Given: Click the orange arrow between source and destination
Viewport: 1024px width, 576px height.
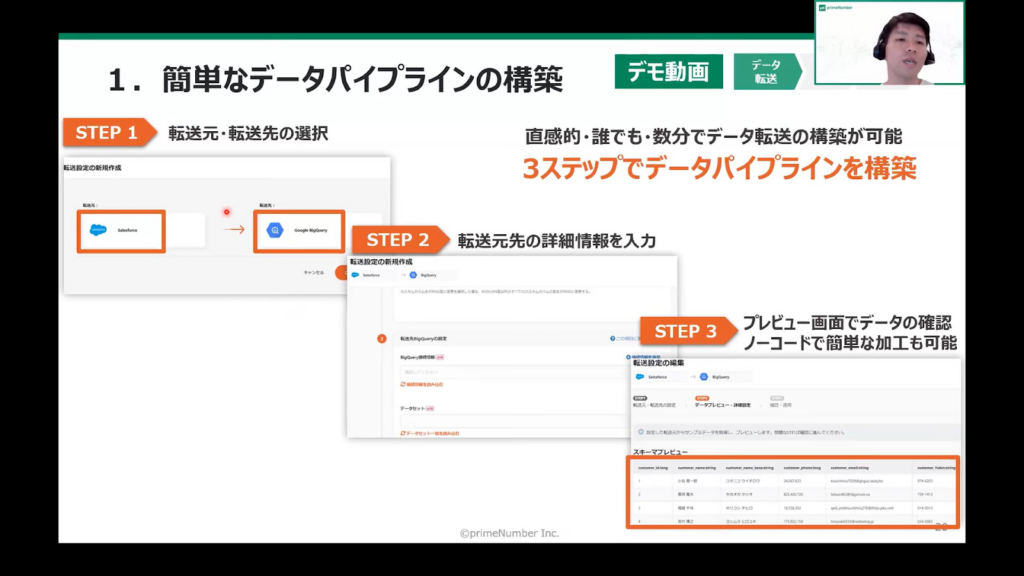Looking at the screenshot, I should (x=232, y=230).
